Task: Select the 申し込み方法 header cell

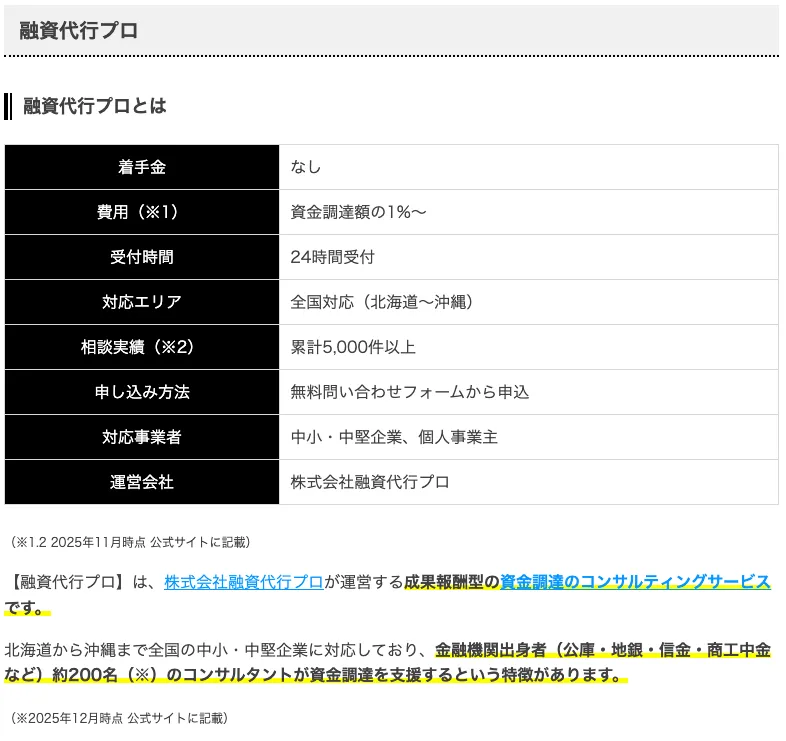Action: tap(142, 392)
